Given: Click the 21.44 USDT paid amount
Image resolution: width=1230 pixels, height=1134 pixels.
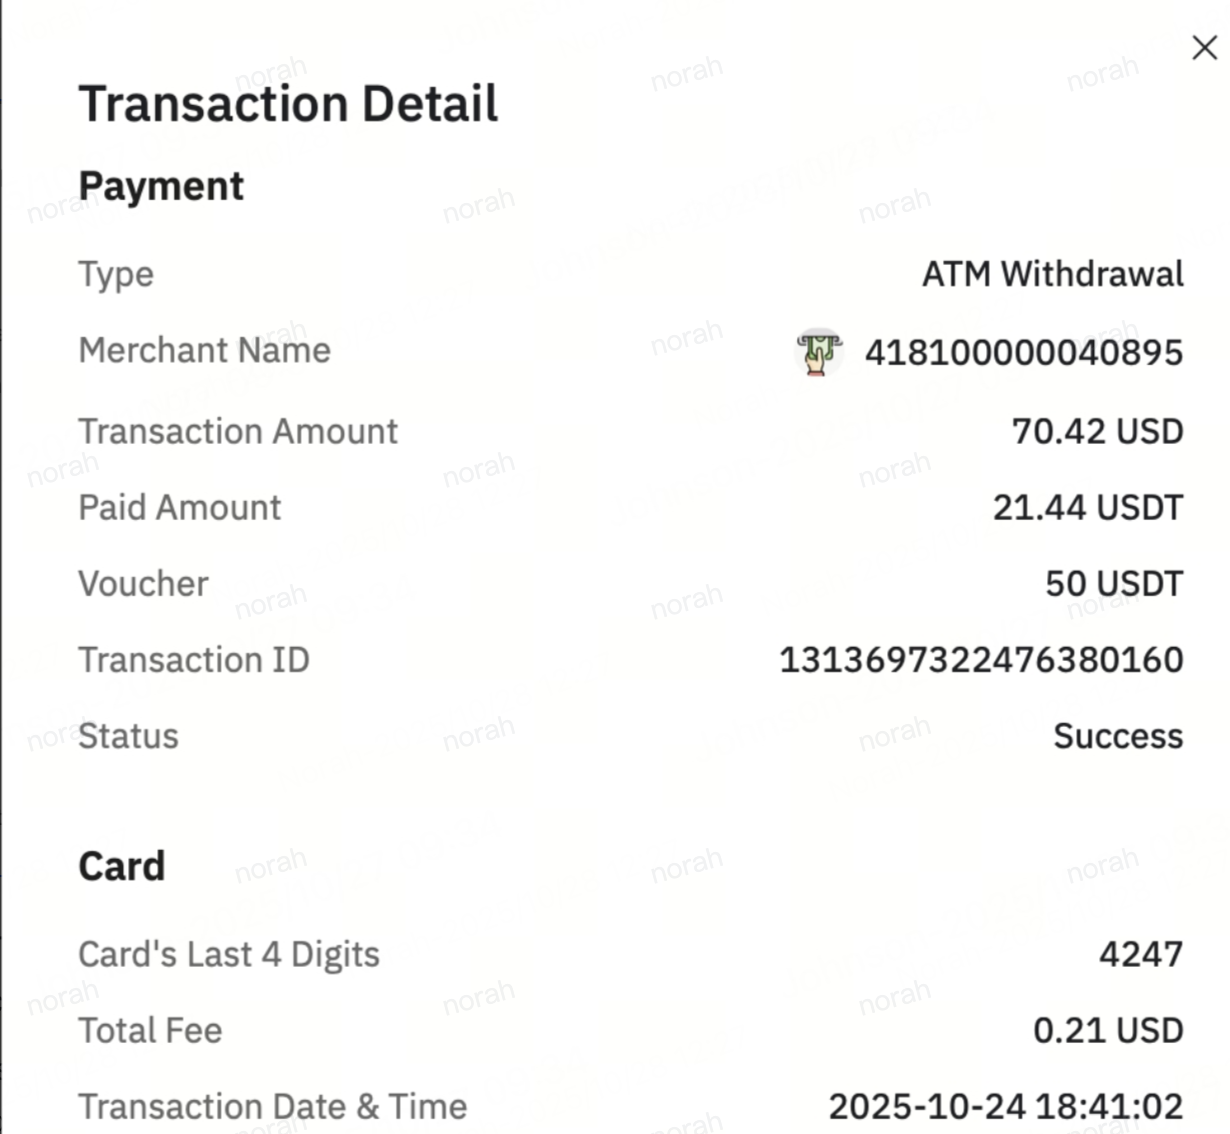Looking at the screenshot, I should click(1087, 507).
